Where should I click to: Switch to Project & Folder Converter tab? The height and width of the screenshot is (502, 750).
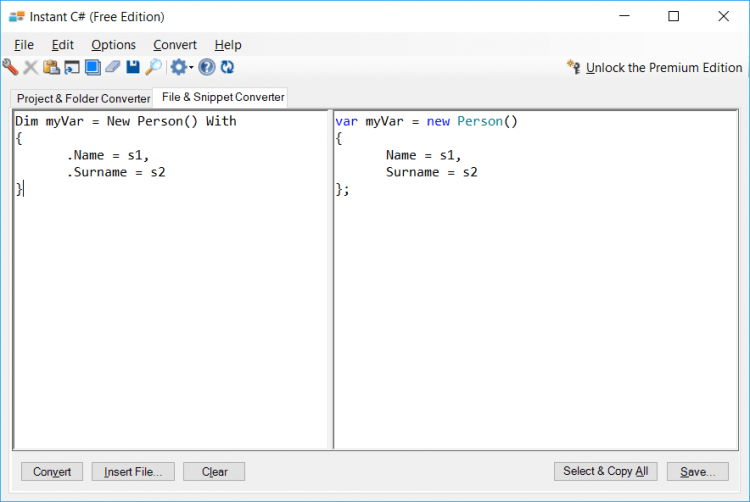click(83, 99)
